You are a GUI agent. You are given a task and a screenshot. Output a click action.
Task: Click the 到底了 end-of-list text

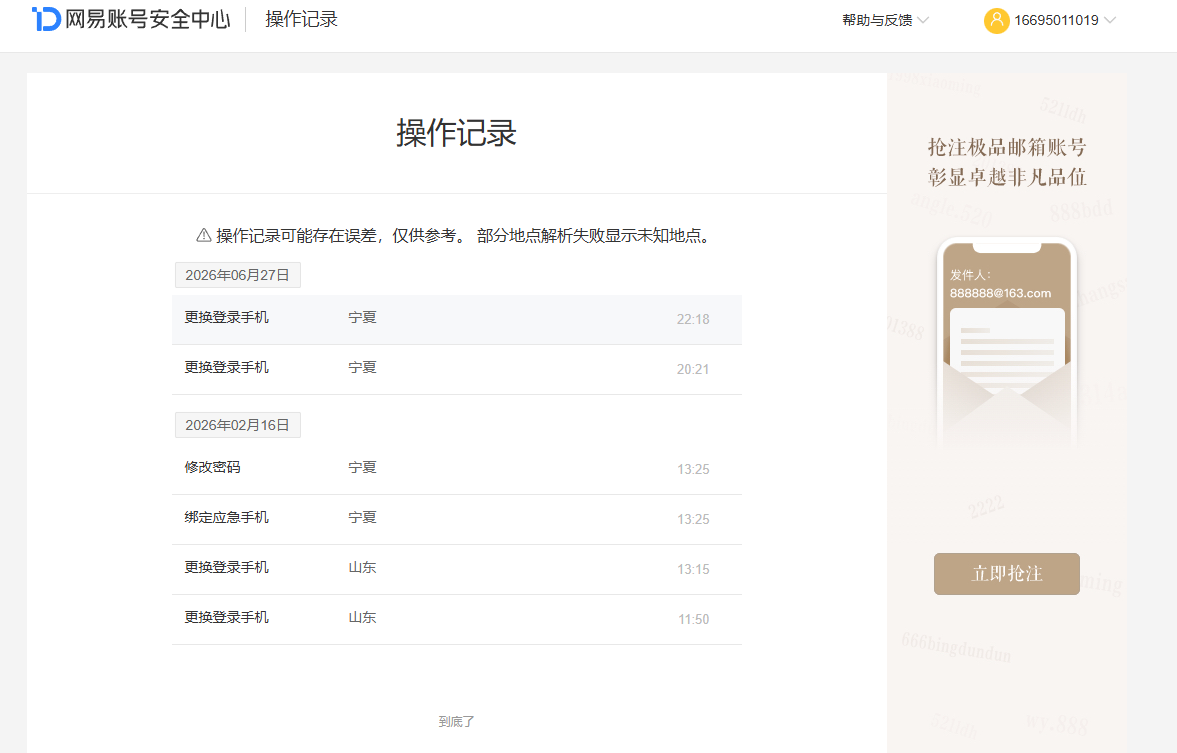pos(456,721)
